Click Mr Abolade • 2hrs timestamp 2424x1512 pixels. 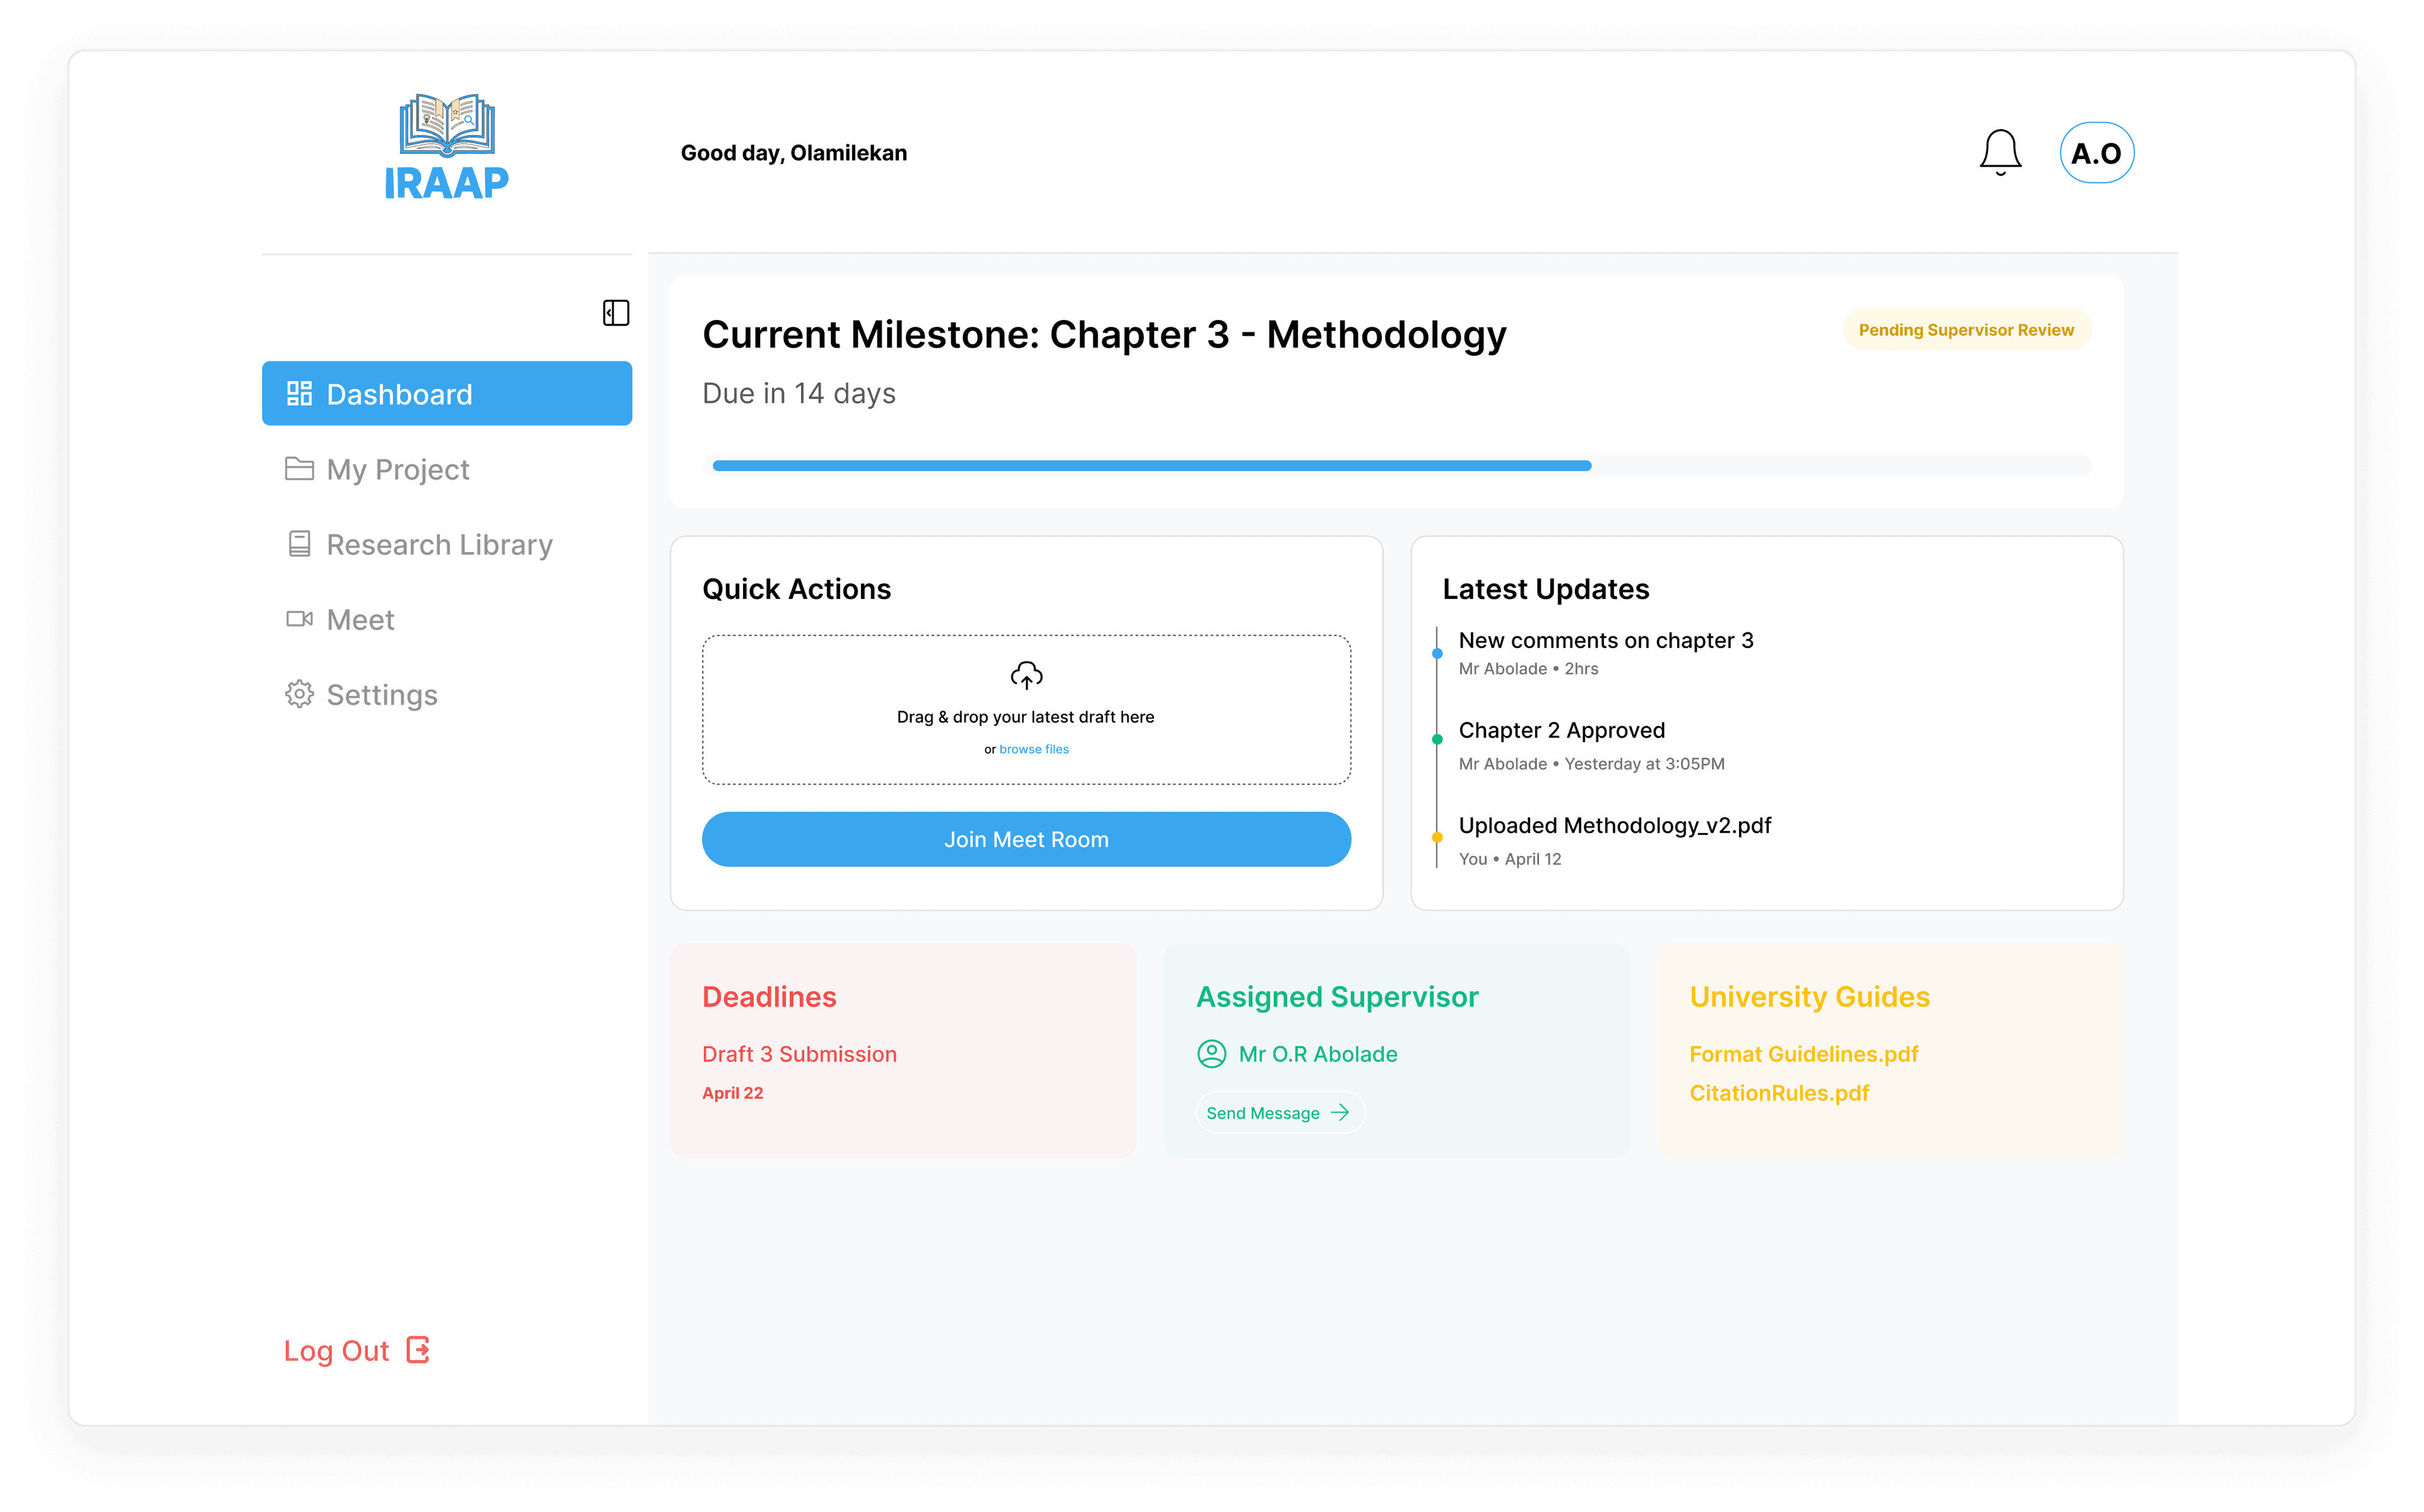(x=1528, y=669)
